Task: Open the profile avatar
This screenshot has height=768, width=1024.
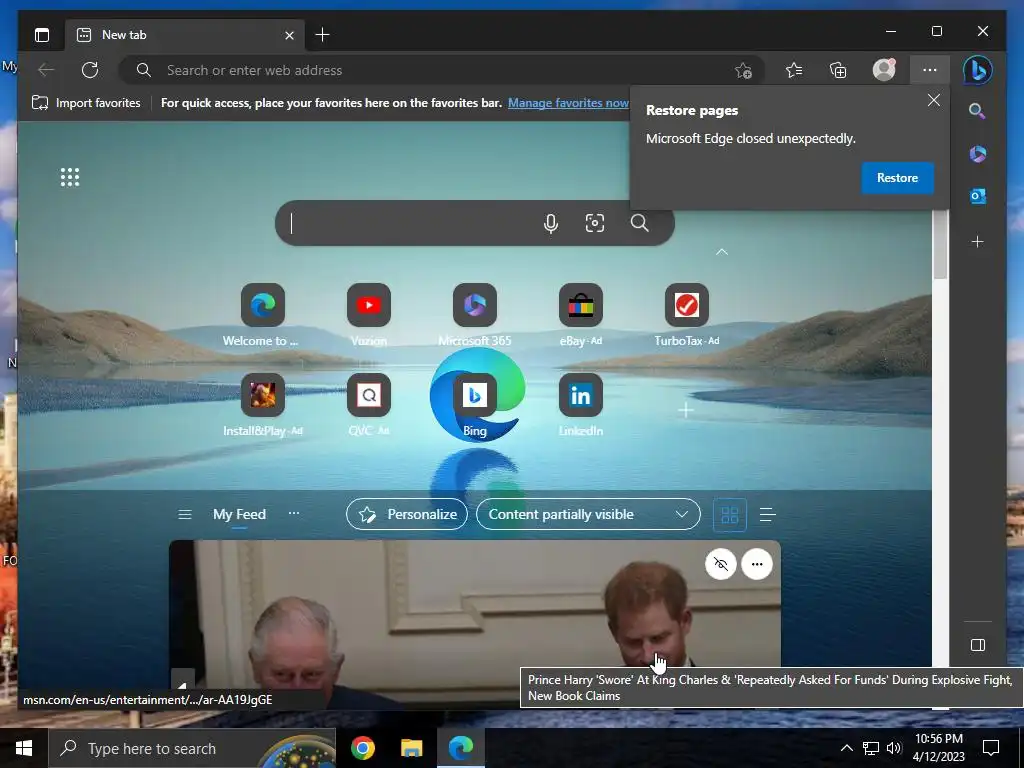Action: 884,70
